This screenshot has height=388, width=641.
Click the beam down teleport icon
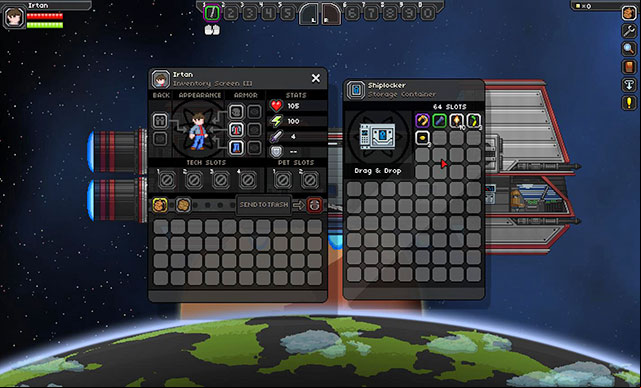click(629, 85)
